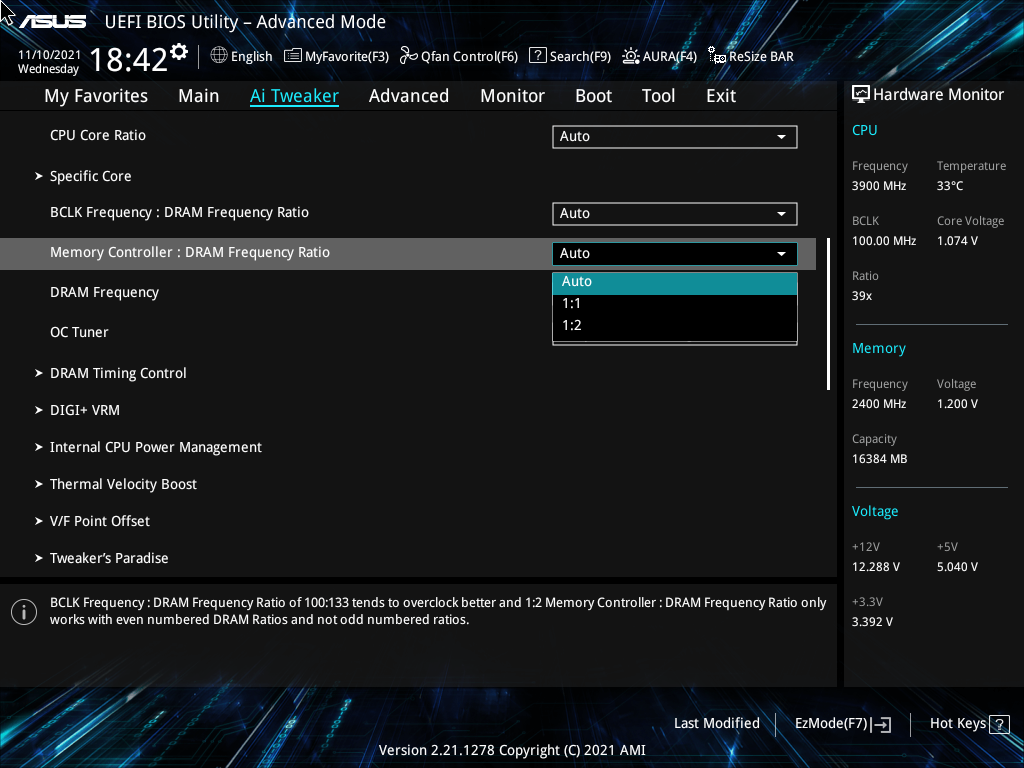Viewport: 1024px width, 768px height.
Task: Choose 1:1 ratio option
Action: tap(675, 304)
